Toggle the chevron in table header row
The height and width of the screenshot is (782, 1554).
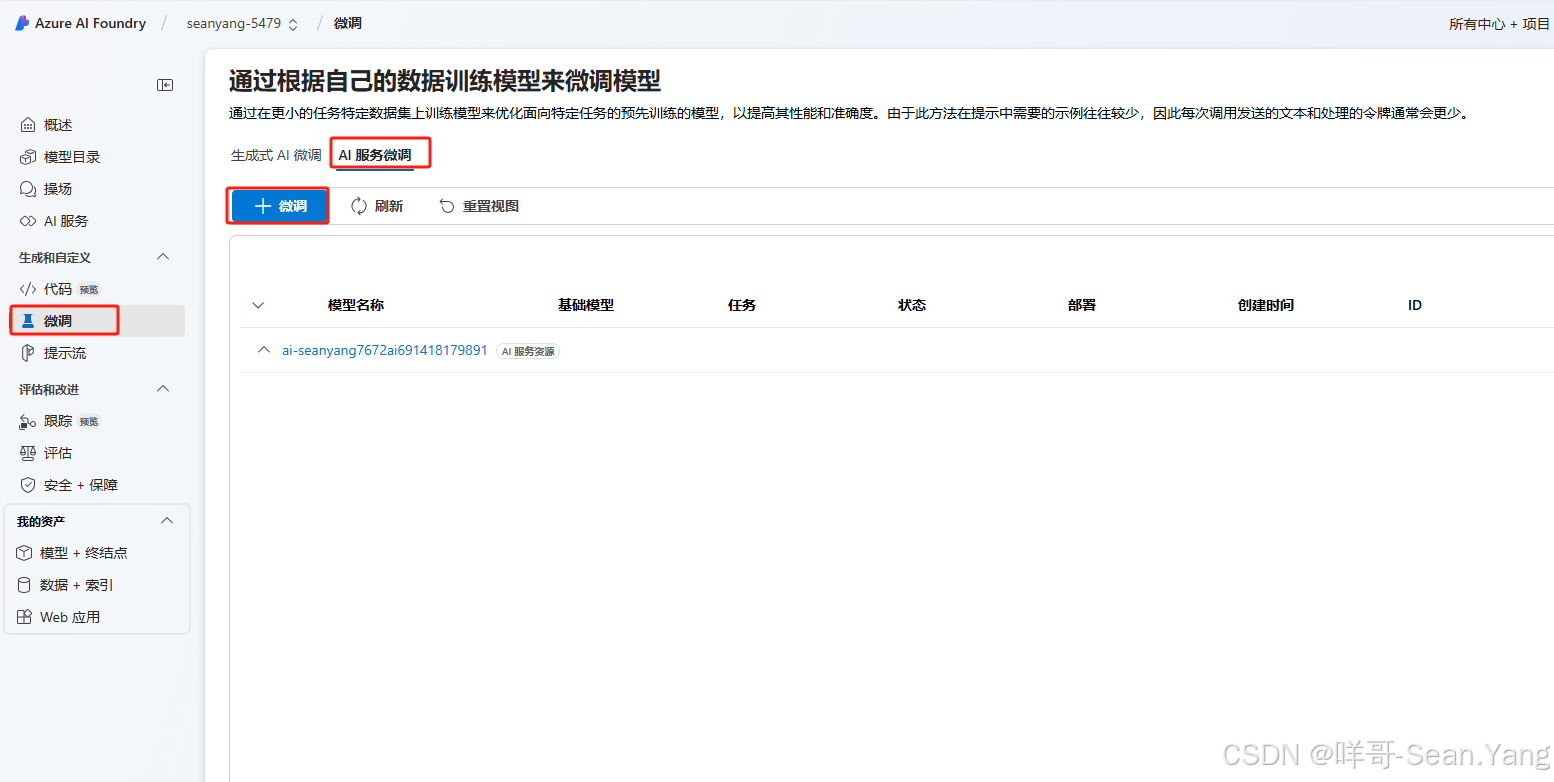pos(258,305)
